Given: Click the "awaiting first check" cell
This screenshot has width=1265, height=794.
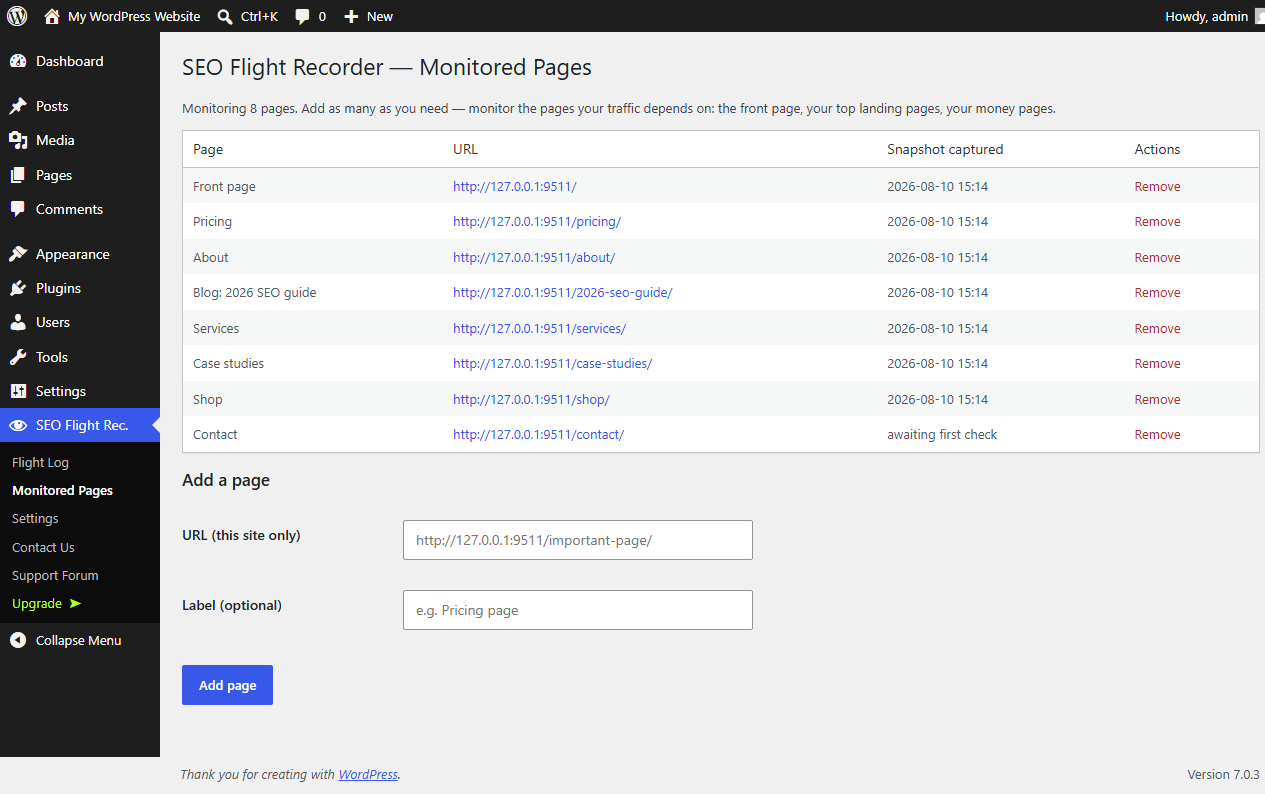Looking at the screenshot, I should (942, 434).
